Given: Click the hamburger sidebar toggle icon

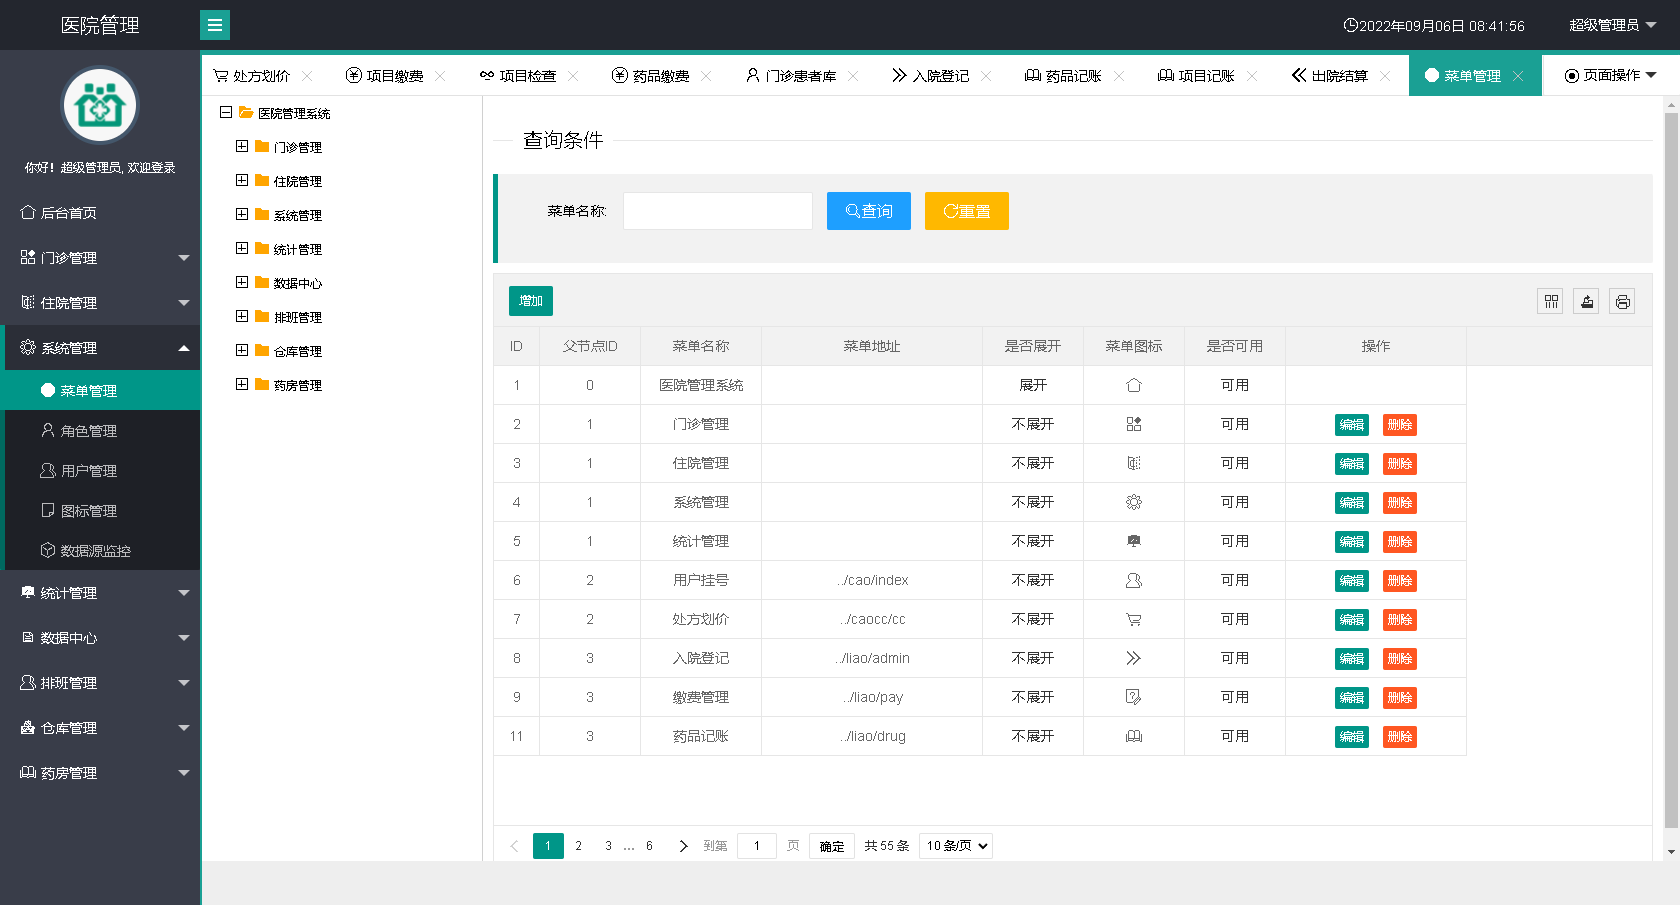Looking at the screenshot, I should 214,25.
